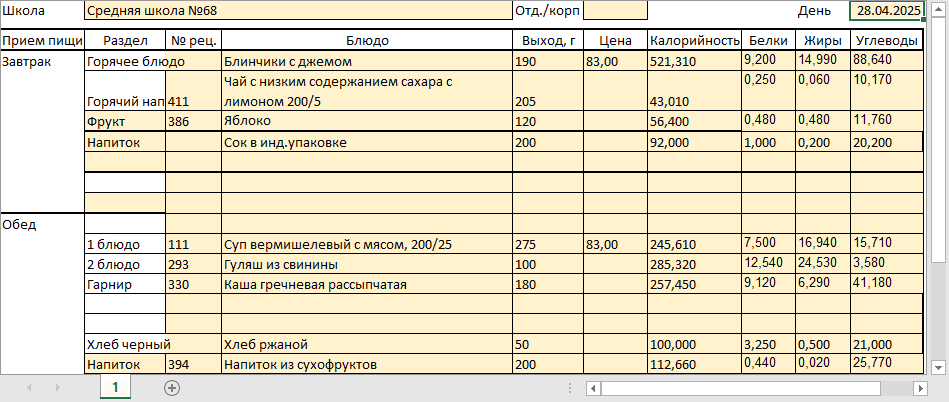Viewport: 949px width, 402px height.
Task: Select fats value 24,530
Action: click(x=823, y=264)
